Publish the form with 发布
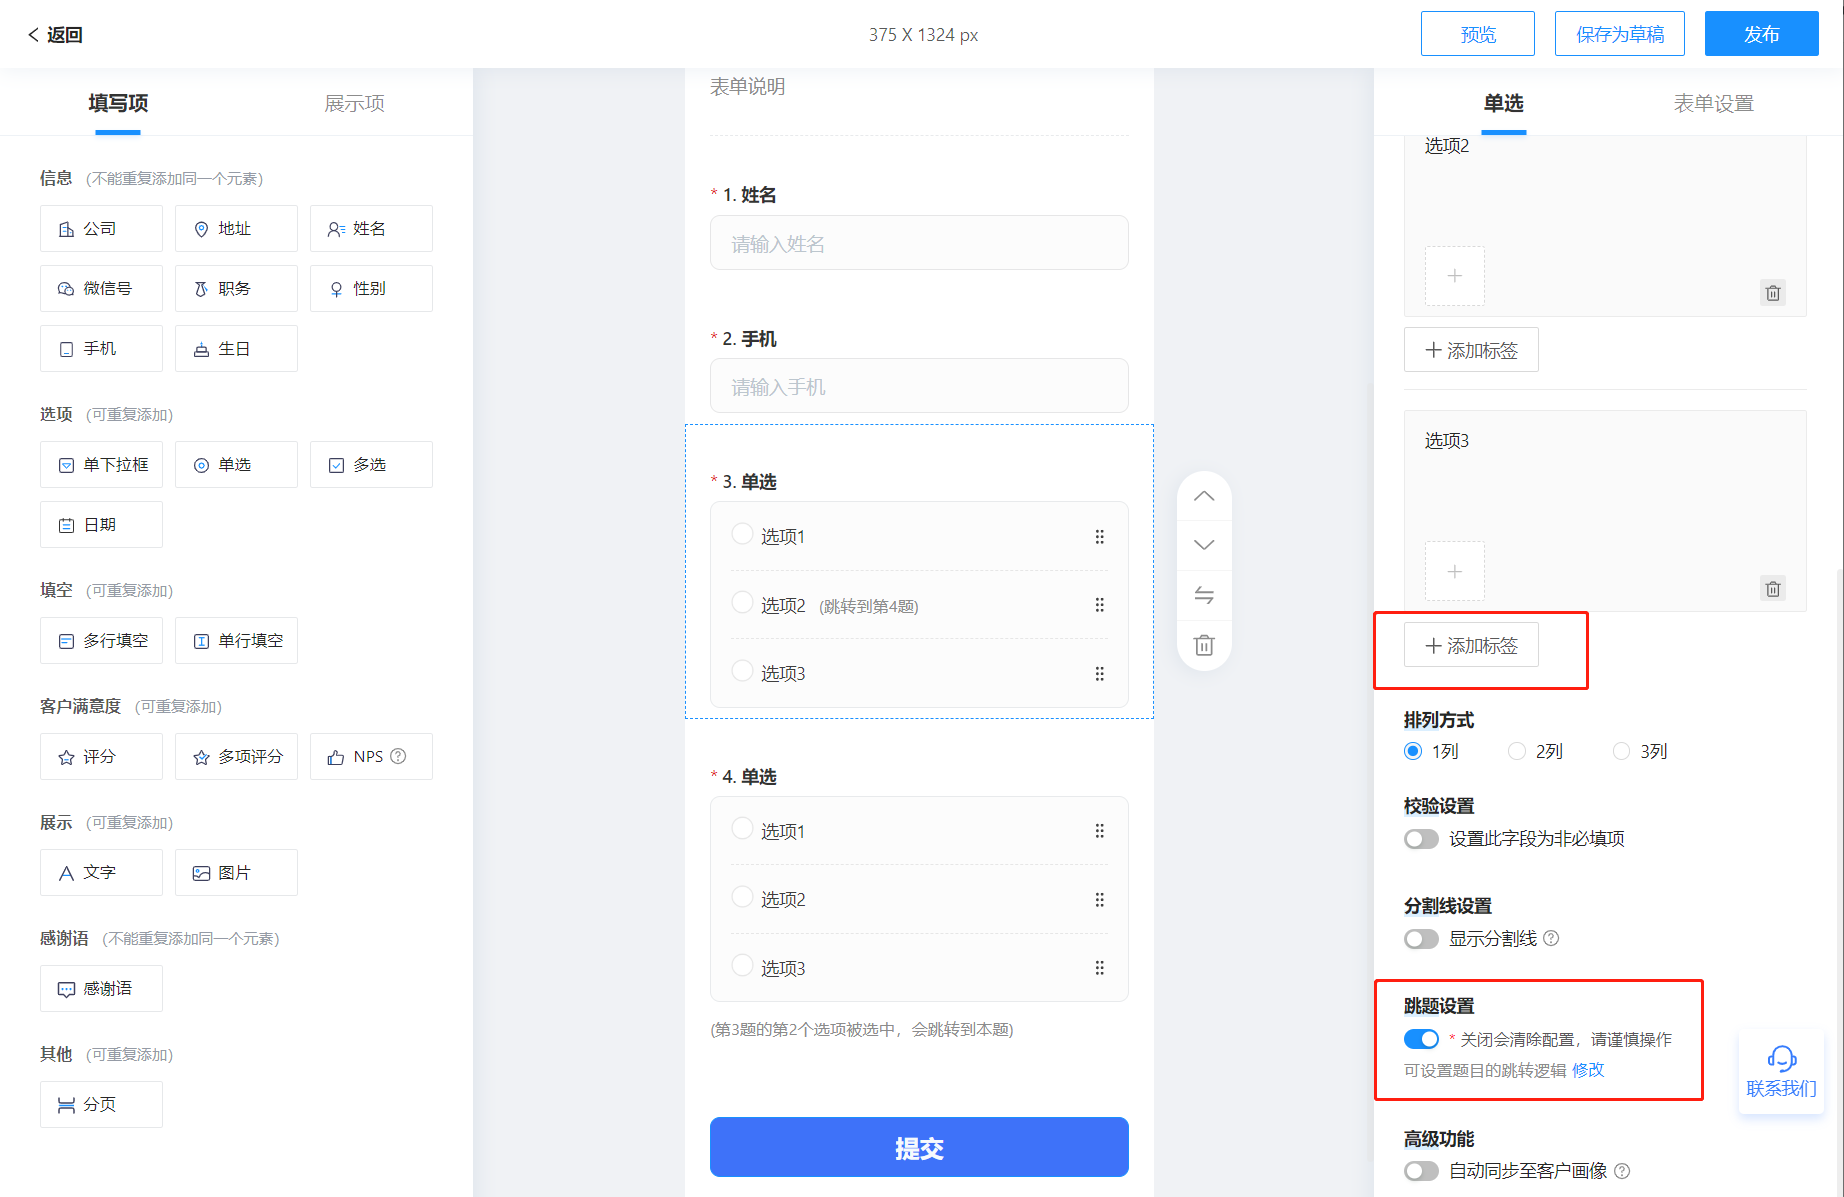This screenshot has width=1844, height=1197. click(1762, 34)
